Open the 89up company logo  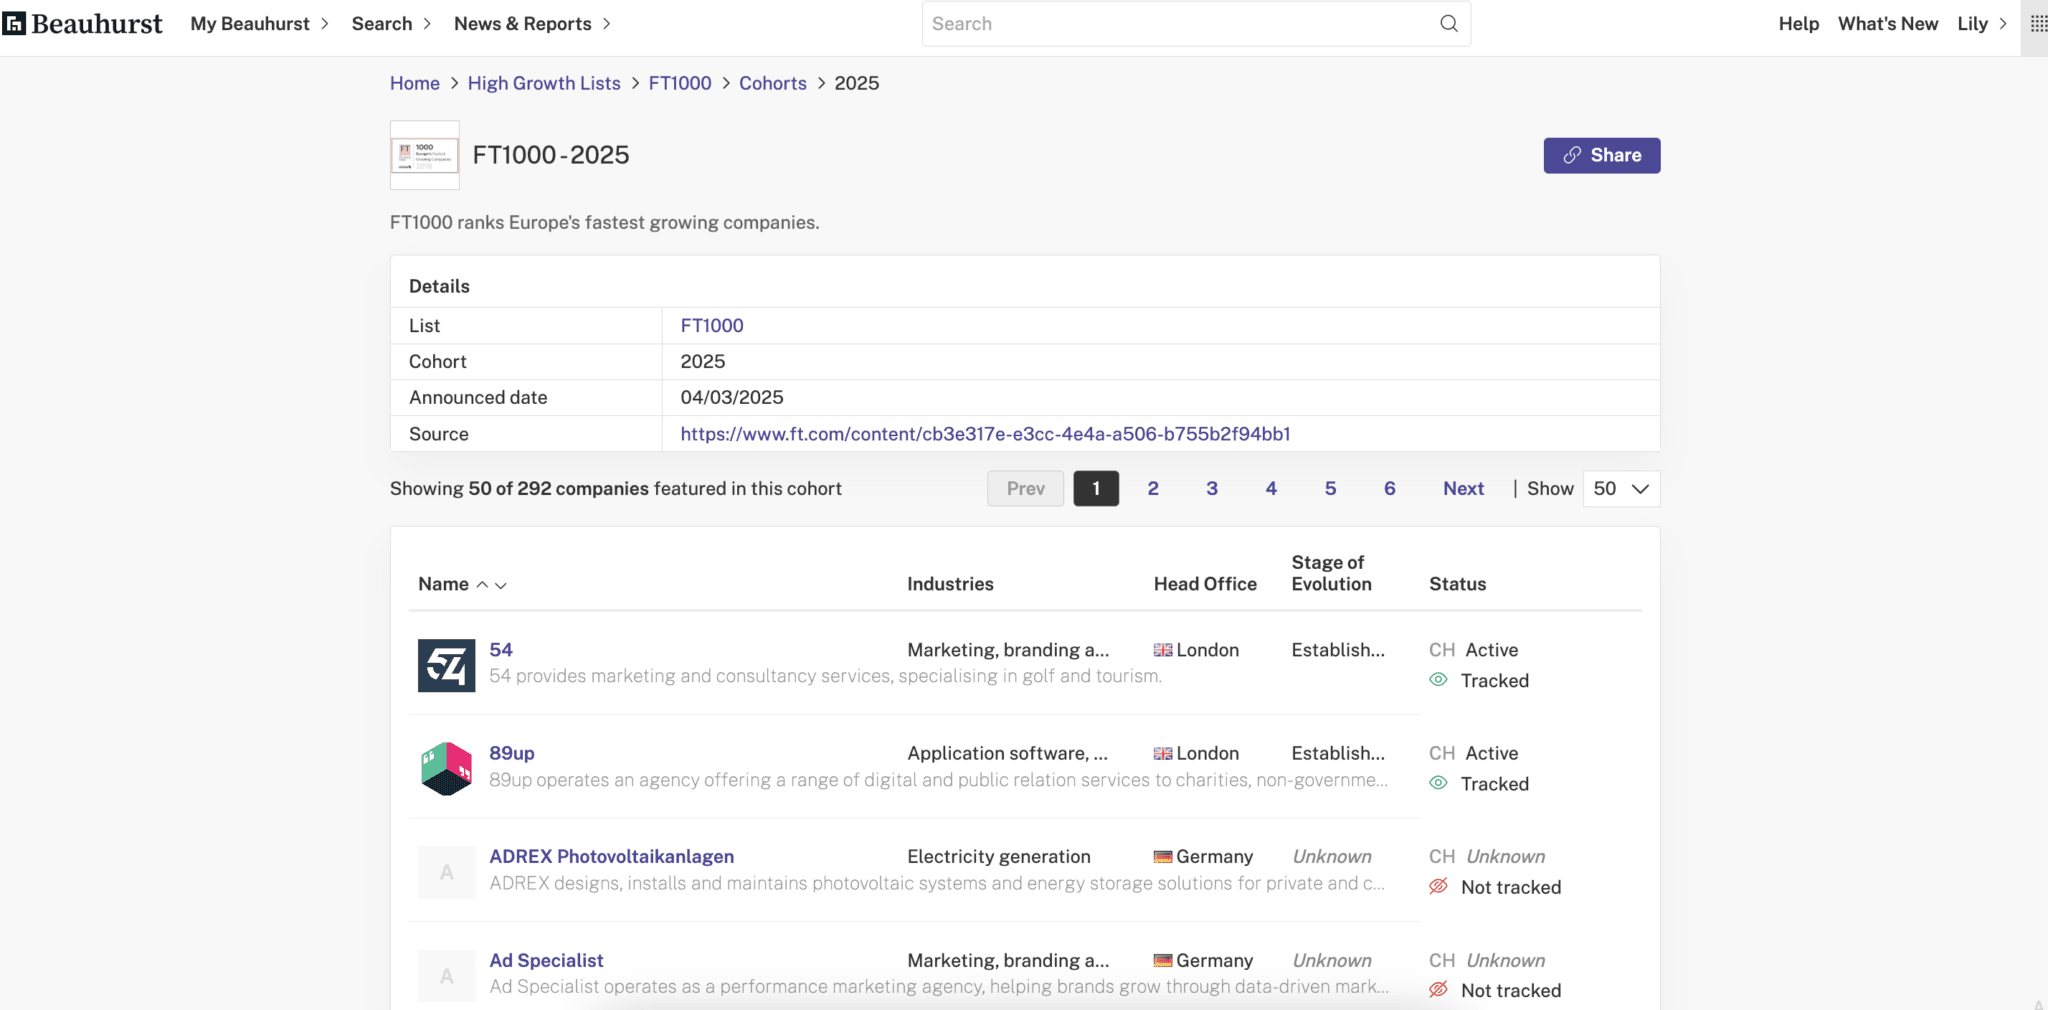(446, 768)
